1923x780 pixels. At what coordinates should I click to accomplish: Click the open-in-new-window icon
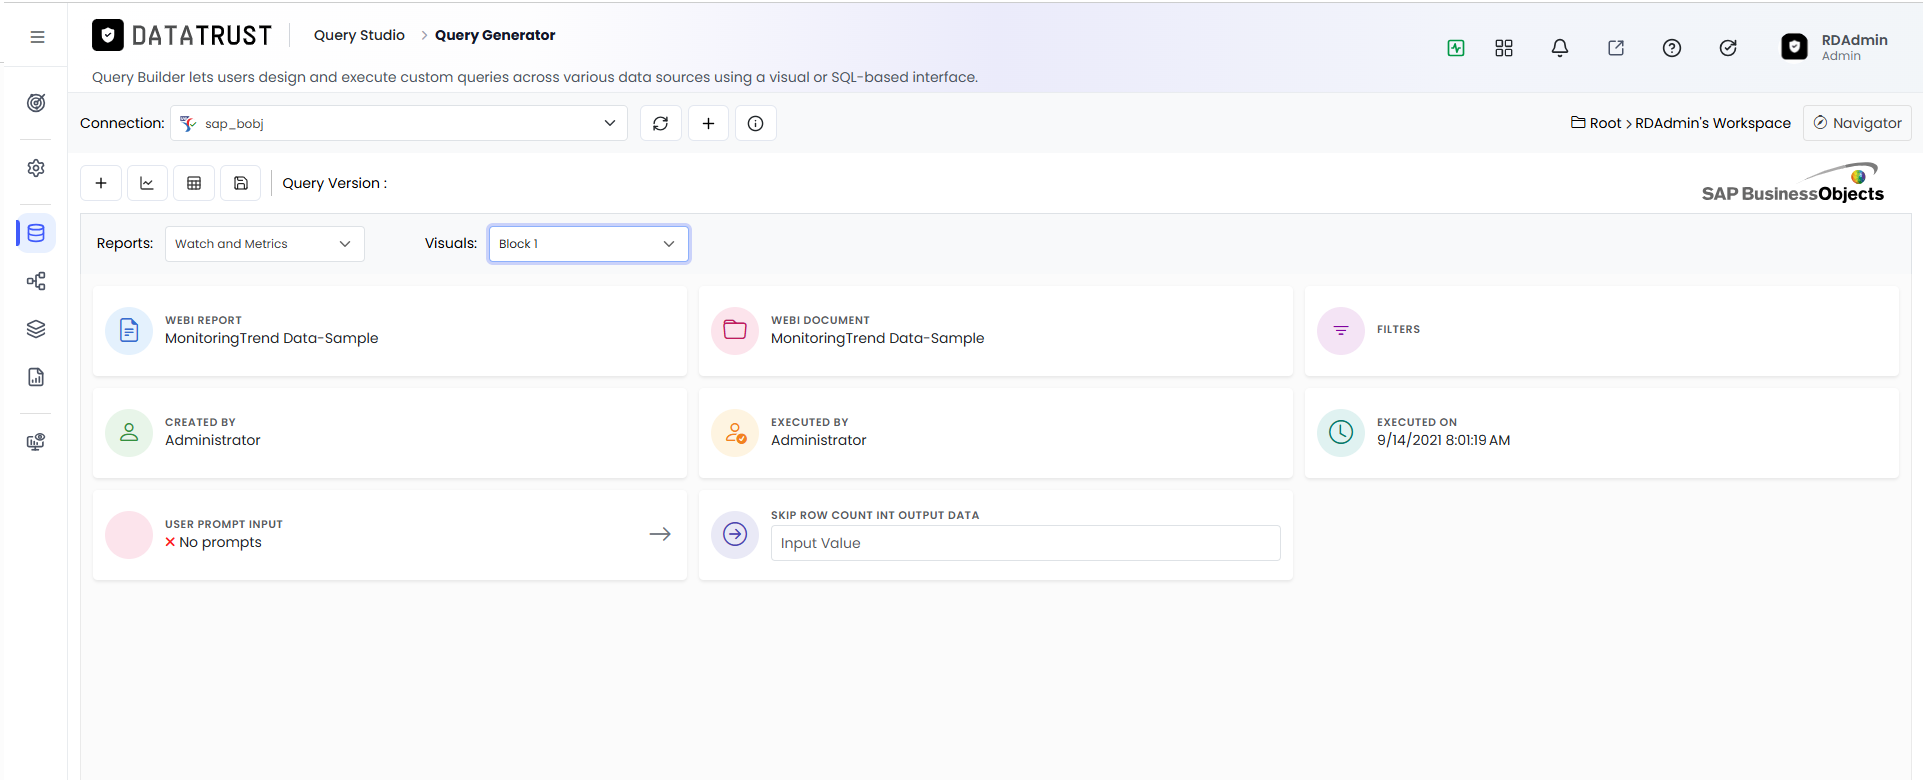(x=1616, y=48)
